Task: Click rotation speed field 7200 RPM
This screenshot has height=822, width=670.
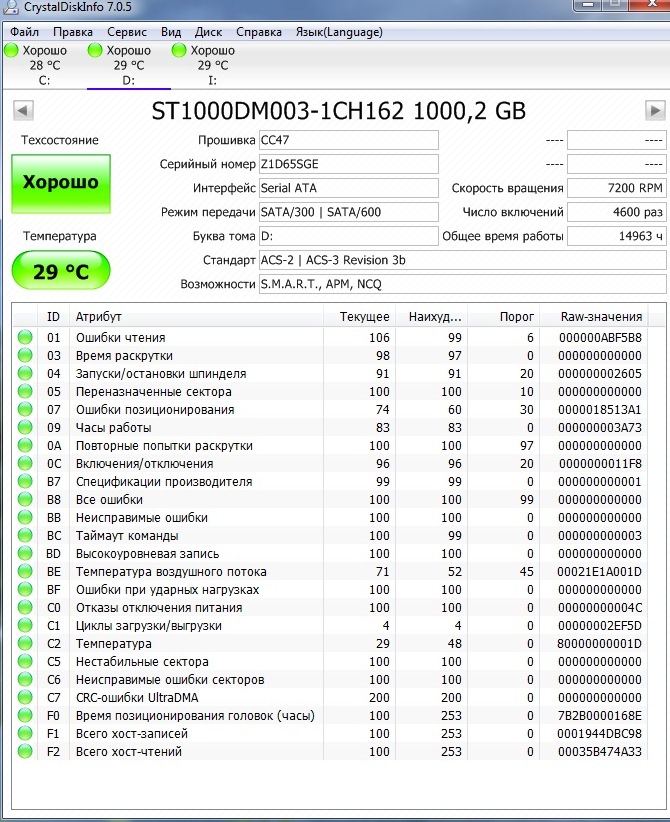Action: [x=617, y=188]
